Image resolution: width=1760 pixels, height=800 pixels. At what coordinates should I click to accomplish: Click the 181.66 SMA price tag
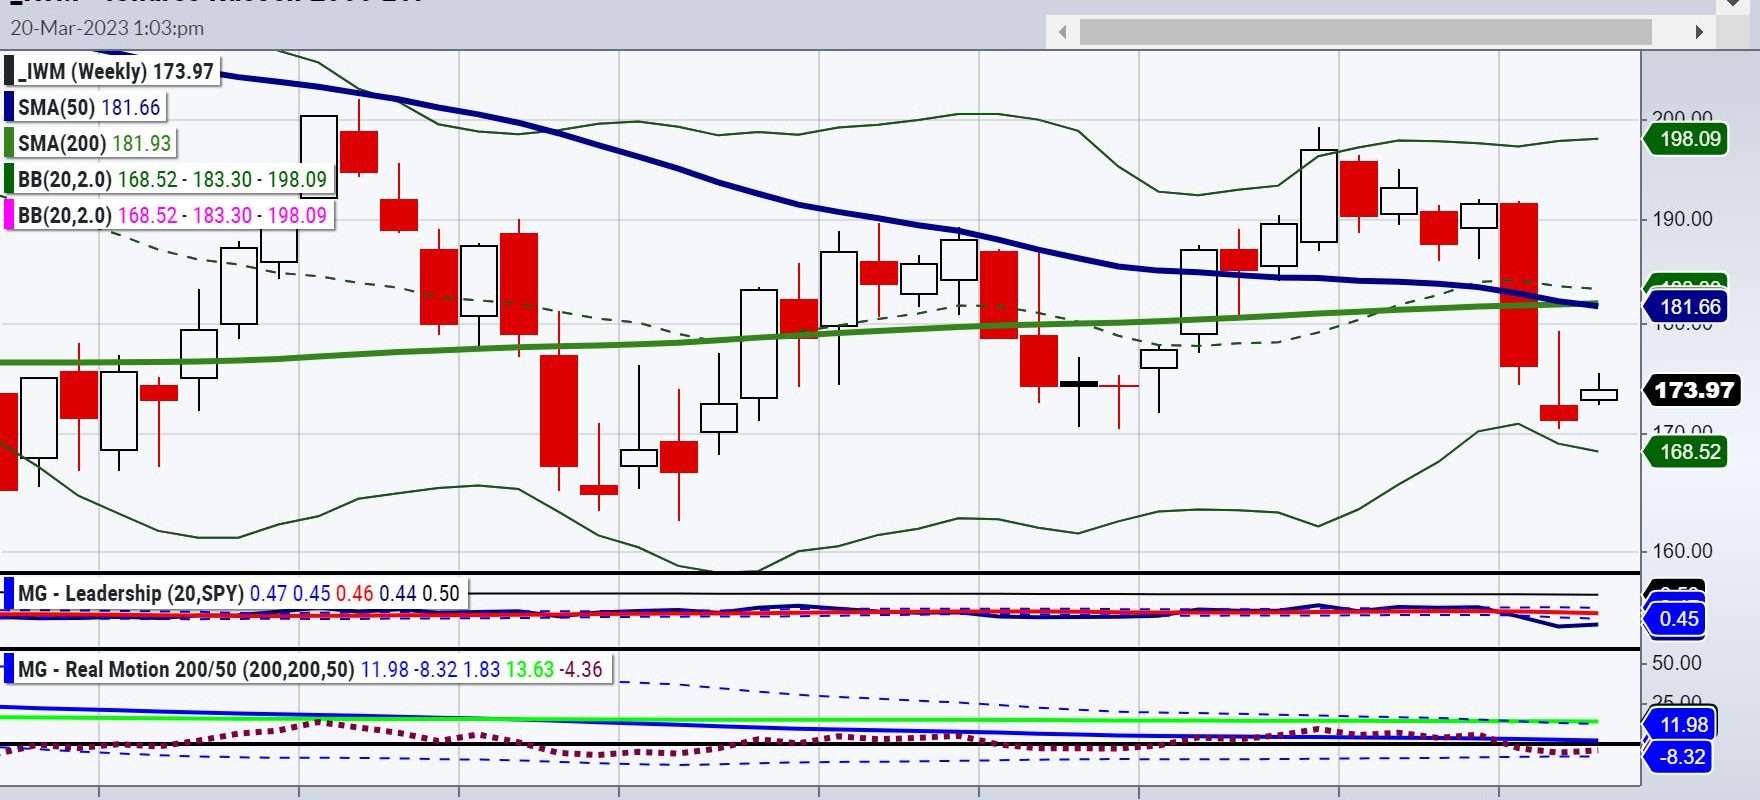pyautogui.click(x=1688, y=307)
